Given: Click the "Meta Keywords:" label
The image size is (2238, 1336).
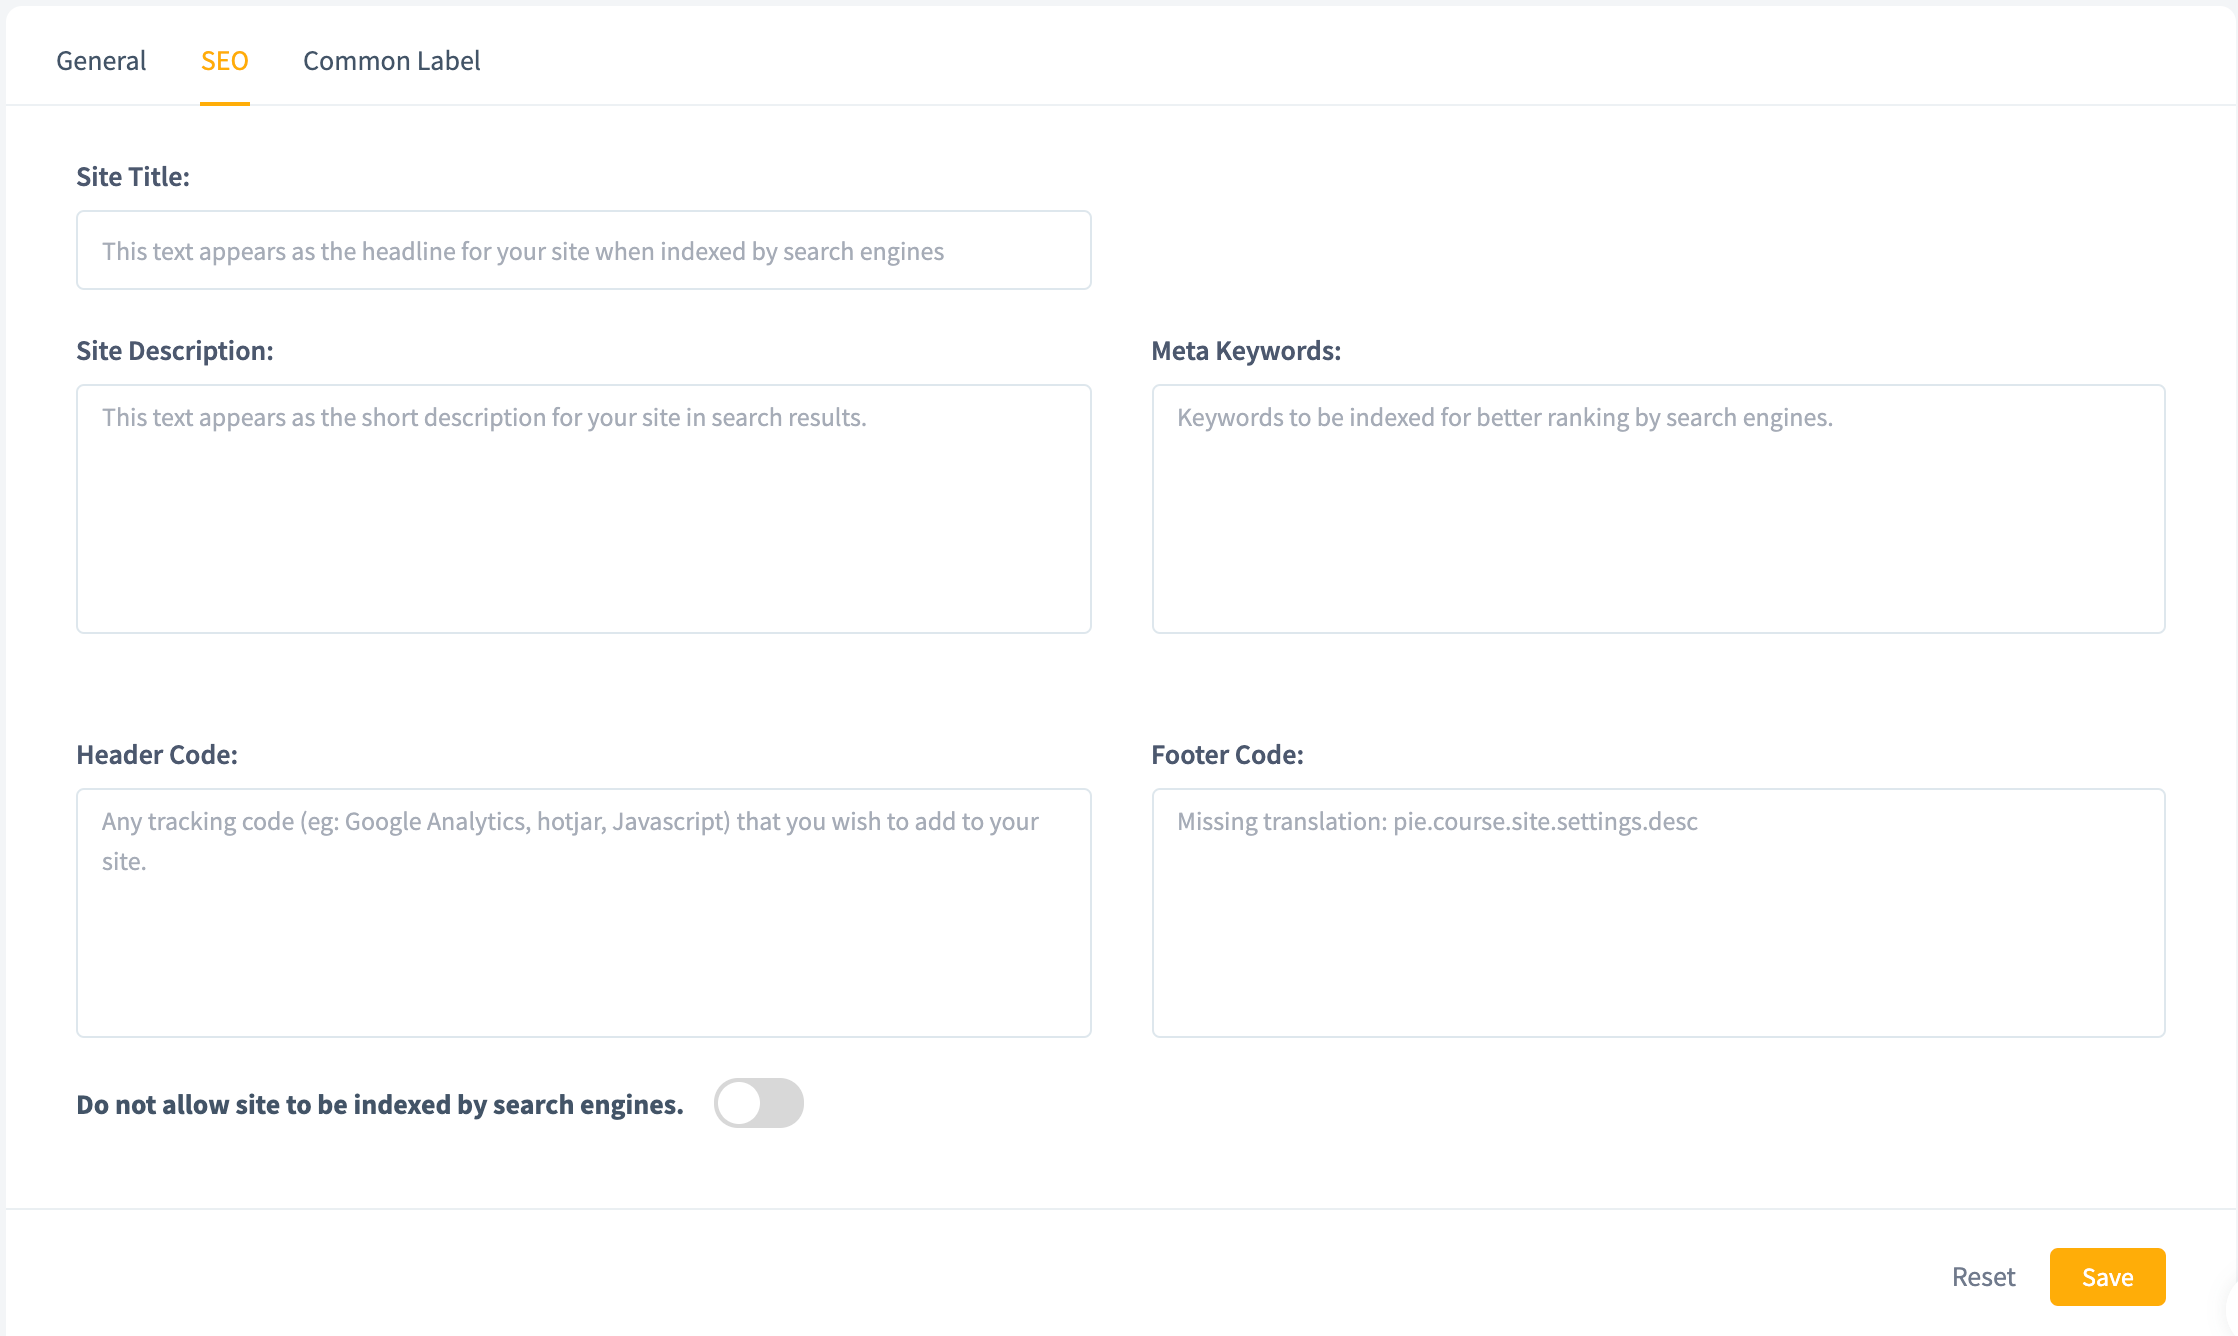Looking at the screenshot, I should (x=1246, y=351).
